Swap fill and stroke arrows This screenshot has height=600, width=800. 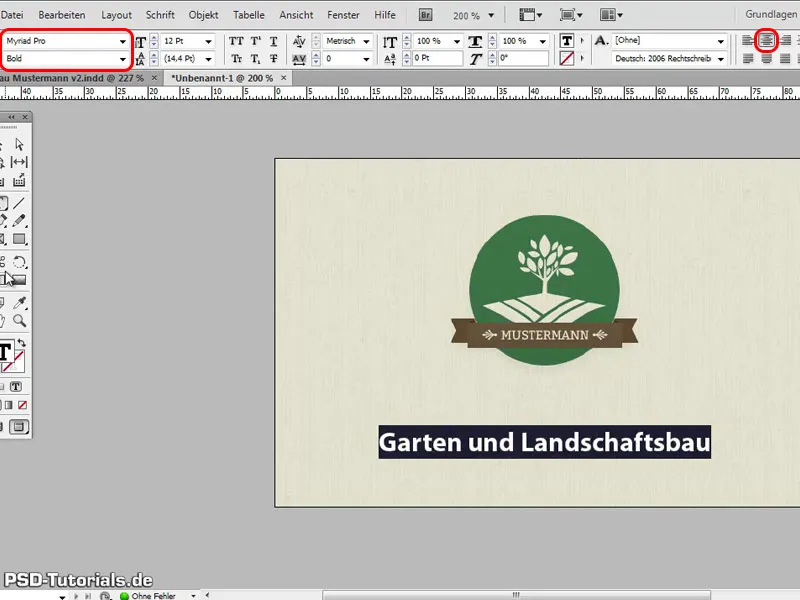[21, 343]
